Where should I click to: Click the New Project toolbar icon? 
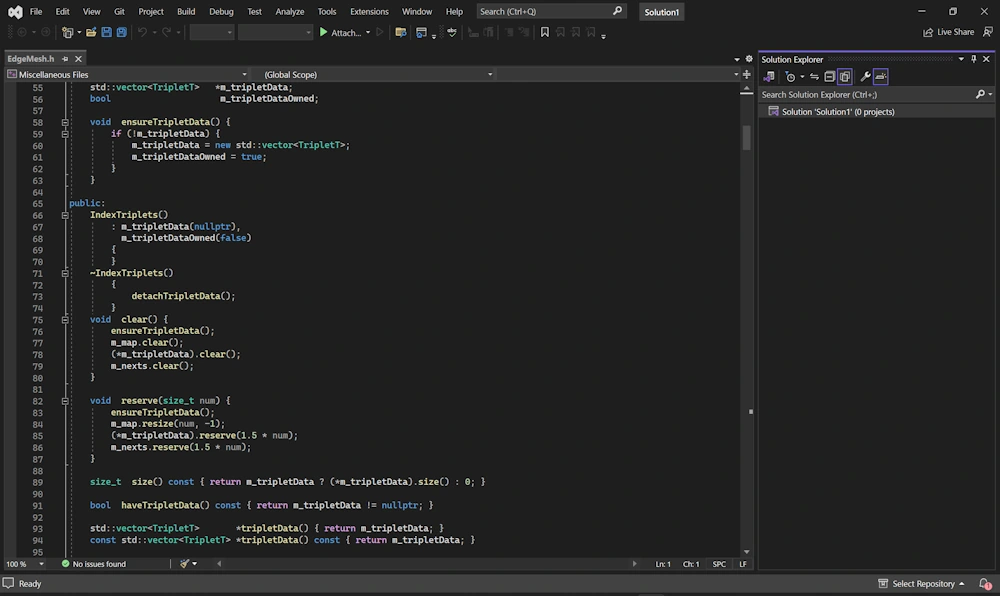67,32
